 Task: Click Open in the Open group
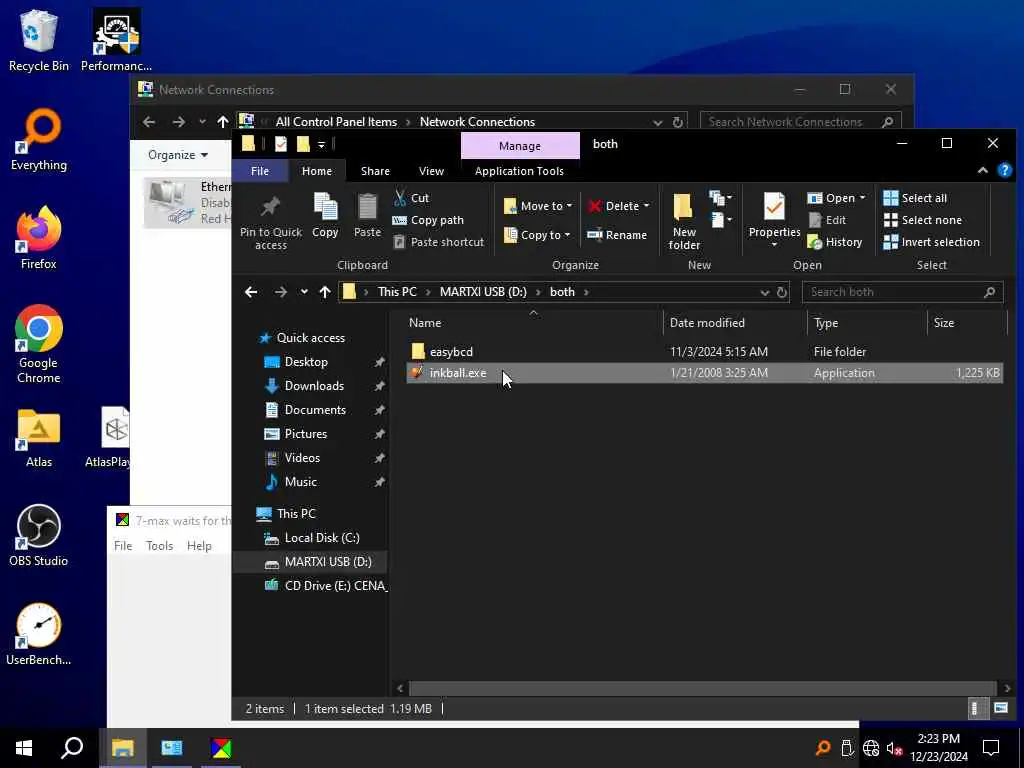click(831, 198)
